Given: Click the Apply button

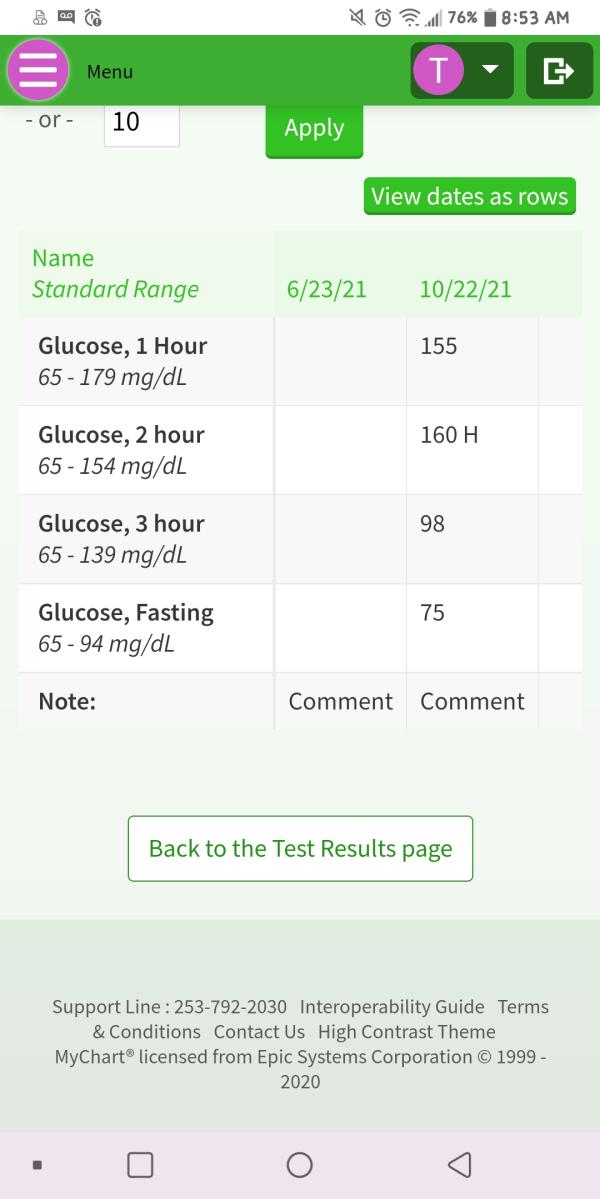Looking at the screenshot, I should point(314,128).
